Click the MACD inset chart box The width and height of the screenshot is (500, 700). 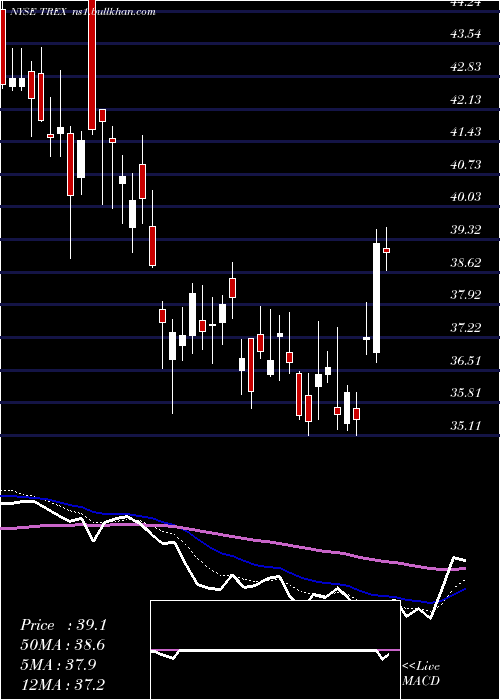coord(275,650)
